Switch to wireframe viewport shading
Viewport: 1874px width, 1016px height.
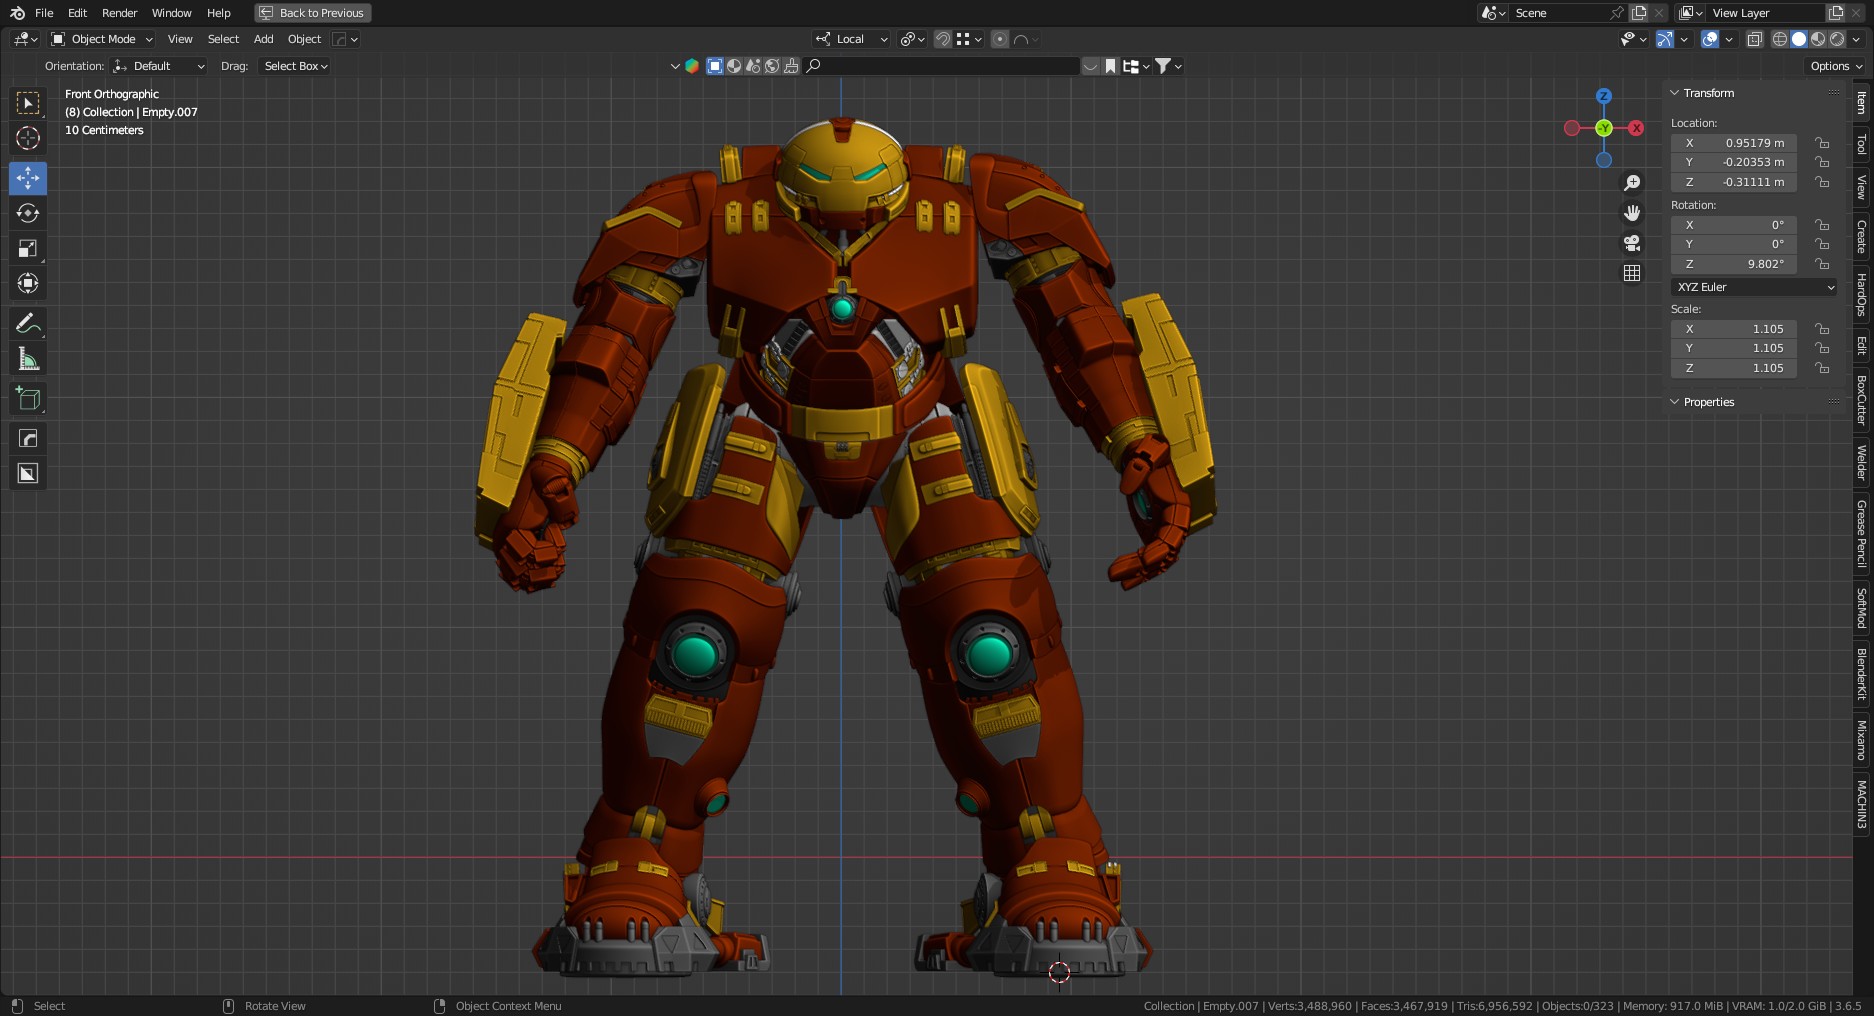[1780, 39]
